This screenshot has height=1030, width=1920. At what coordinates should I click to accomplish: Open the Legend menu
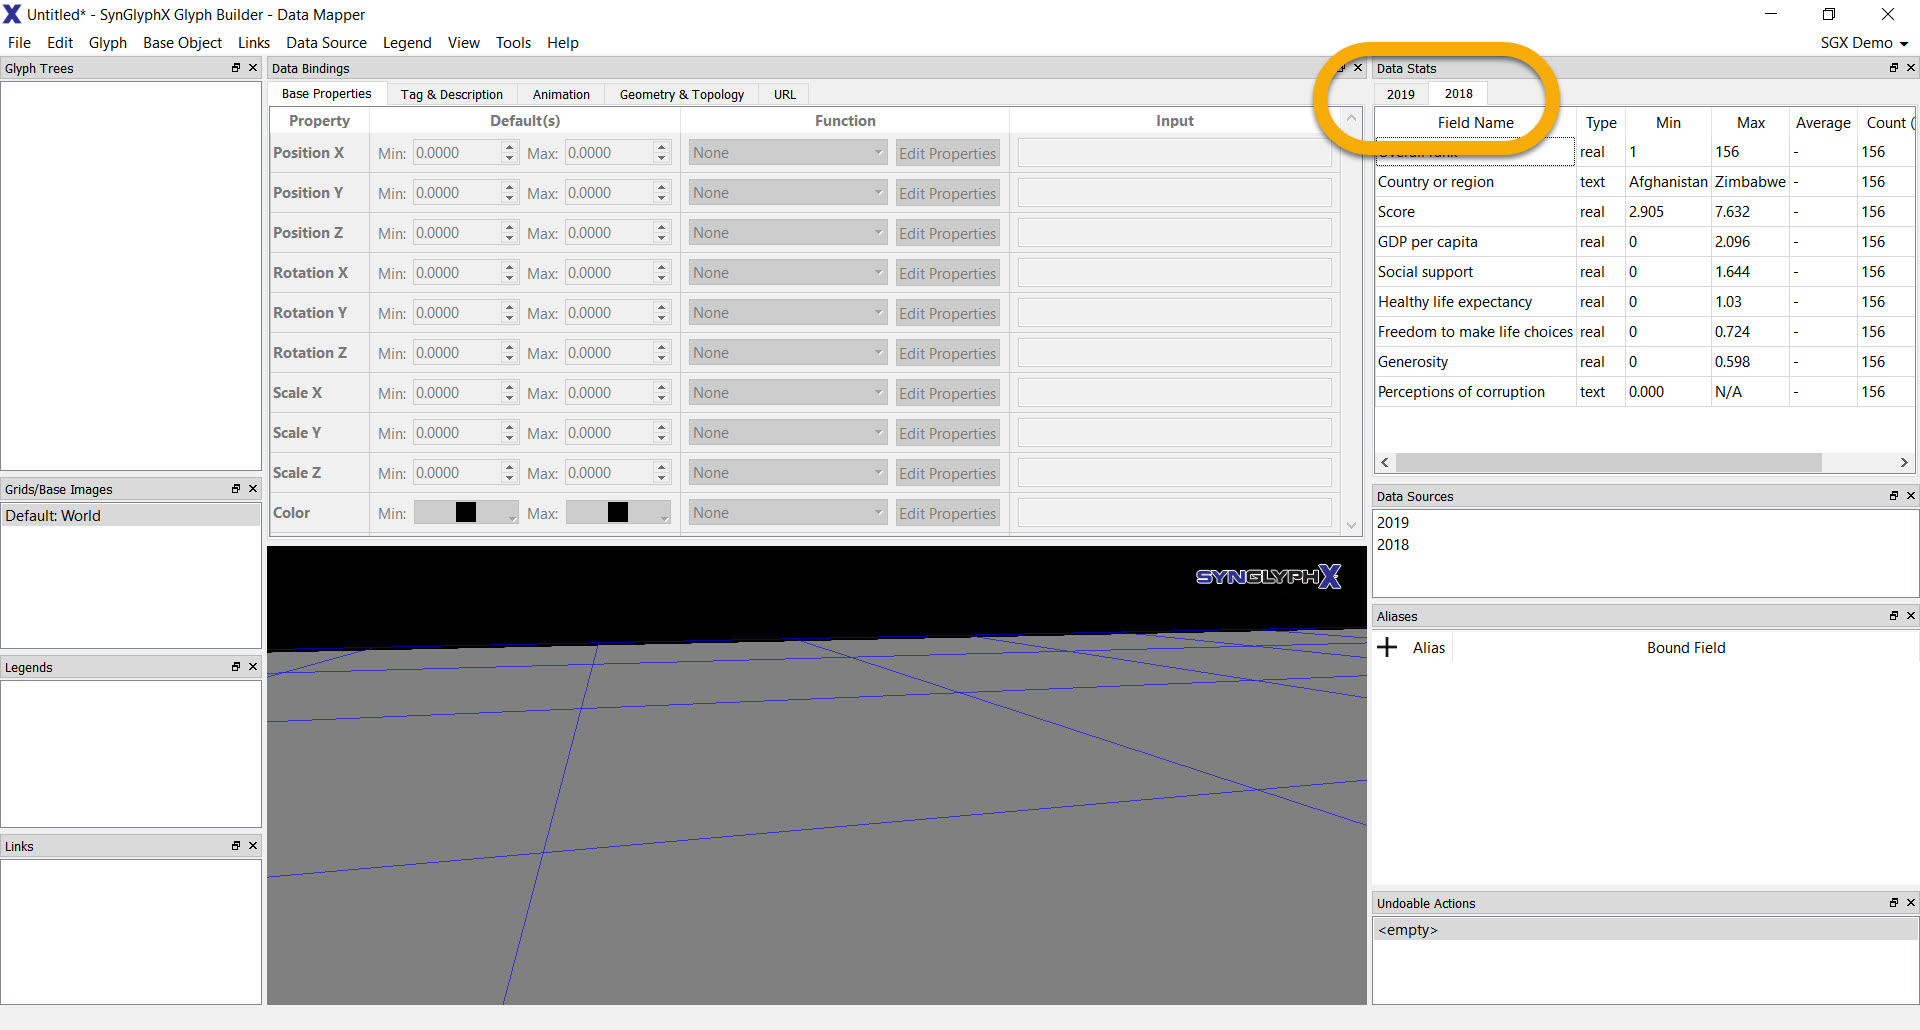point(407,43)
